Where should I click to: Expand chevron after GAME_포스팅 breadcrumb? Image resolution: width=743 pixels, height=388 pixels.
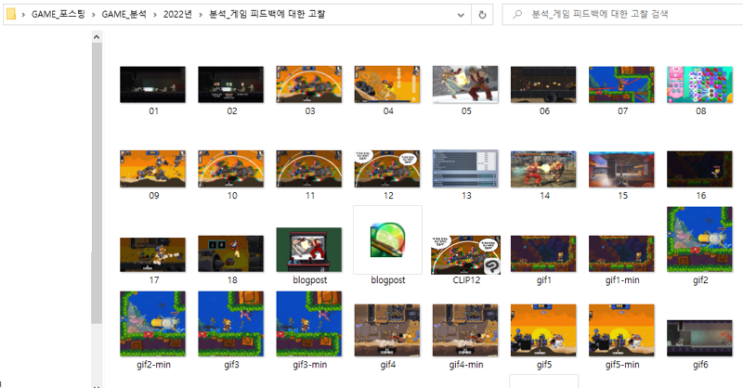93,15
